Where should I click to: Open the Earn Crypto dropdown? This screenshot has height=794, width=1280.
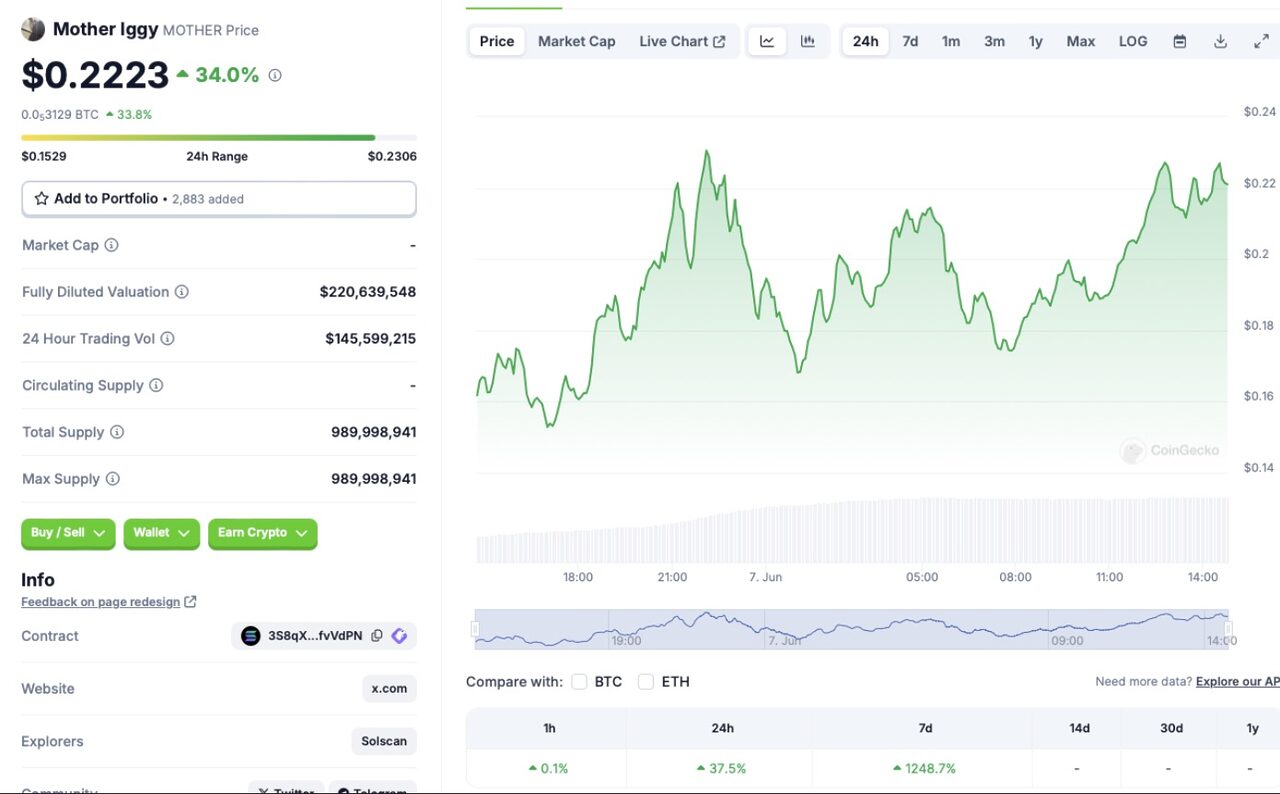pos(263,533)
